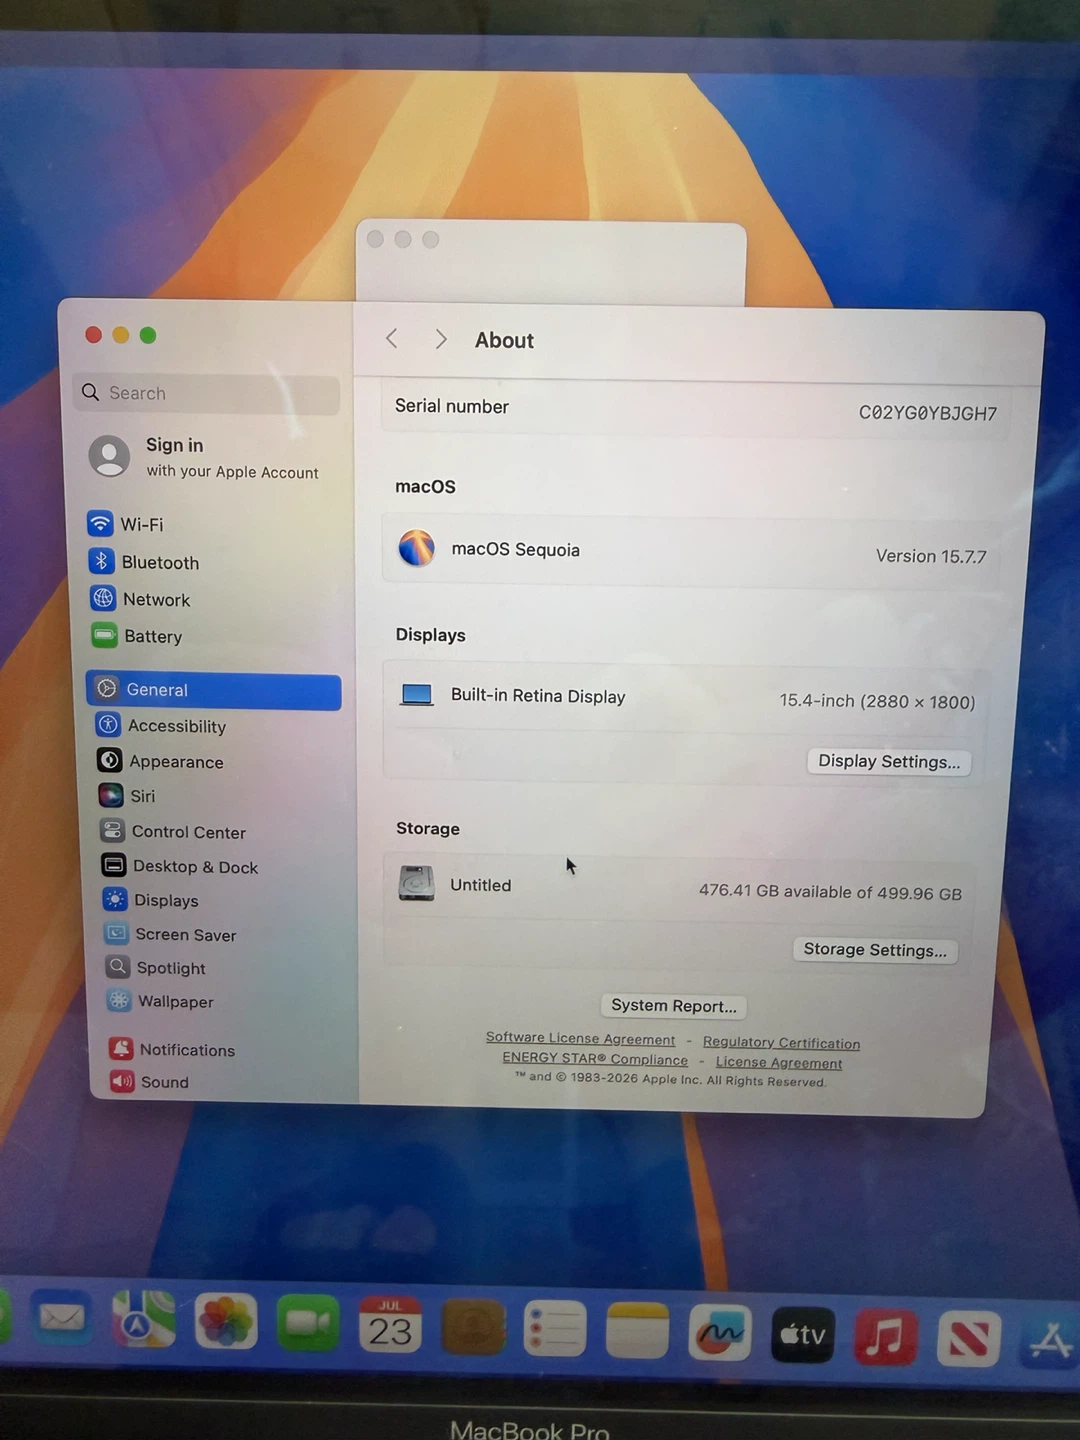Click the Search field in sidebar
This screenshot has width=1080, height=1440.
tap(206, 393)
